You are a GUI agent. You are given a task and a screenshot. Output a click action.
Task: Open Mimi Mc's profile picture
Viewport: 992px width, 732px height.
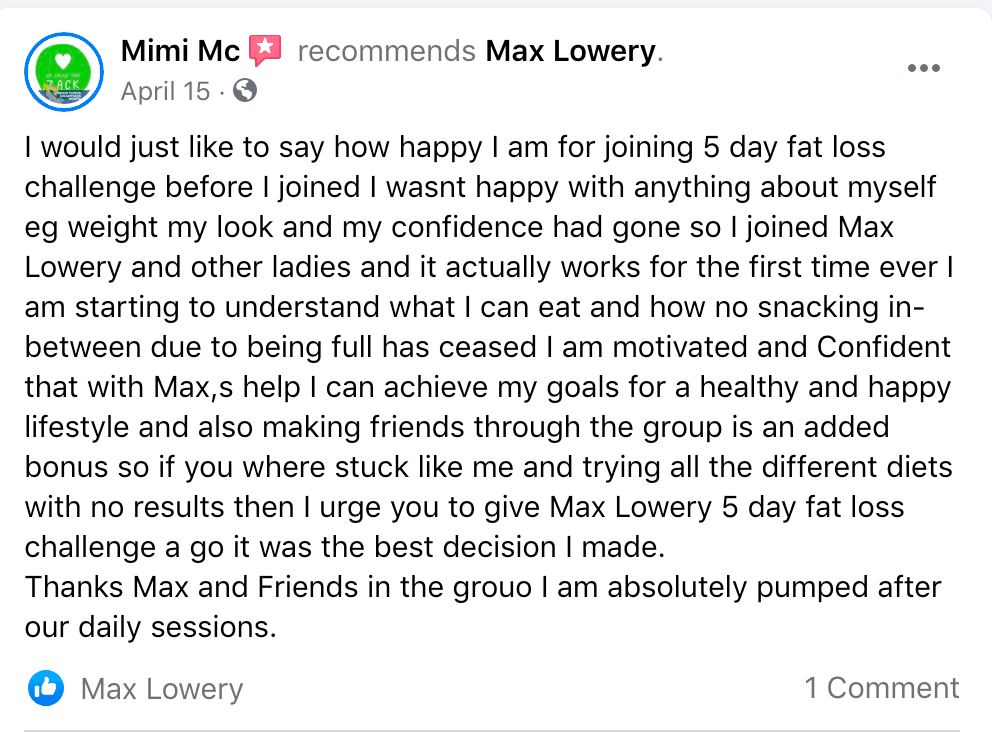pyautogui.click(x=64, y=71)
